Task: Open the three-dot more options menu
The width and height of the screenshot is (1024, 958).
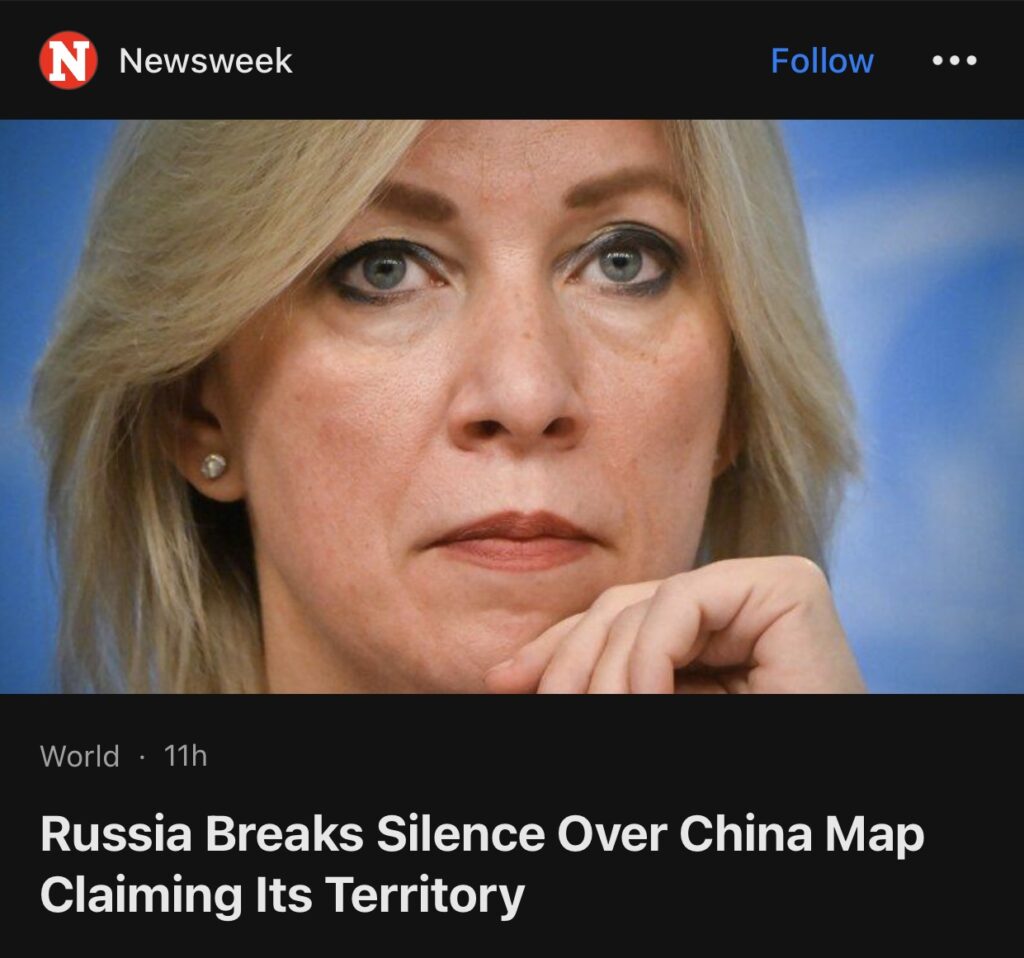Action: 955,61
